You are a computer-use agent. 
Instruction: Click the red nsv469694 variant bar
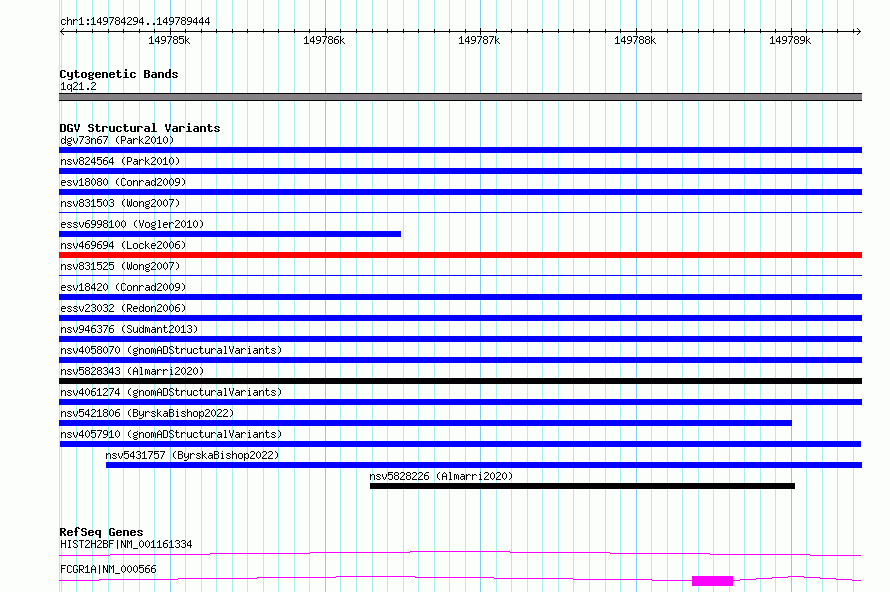coord(460,255)
